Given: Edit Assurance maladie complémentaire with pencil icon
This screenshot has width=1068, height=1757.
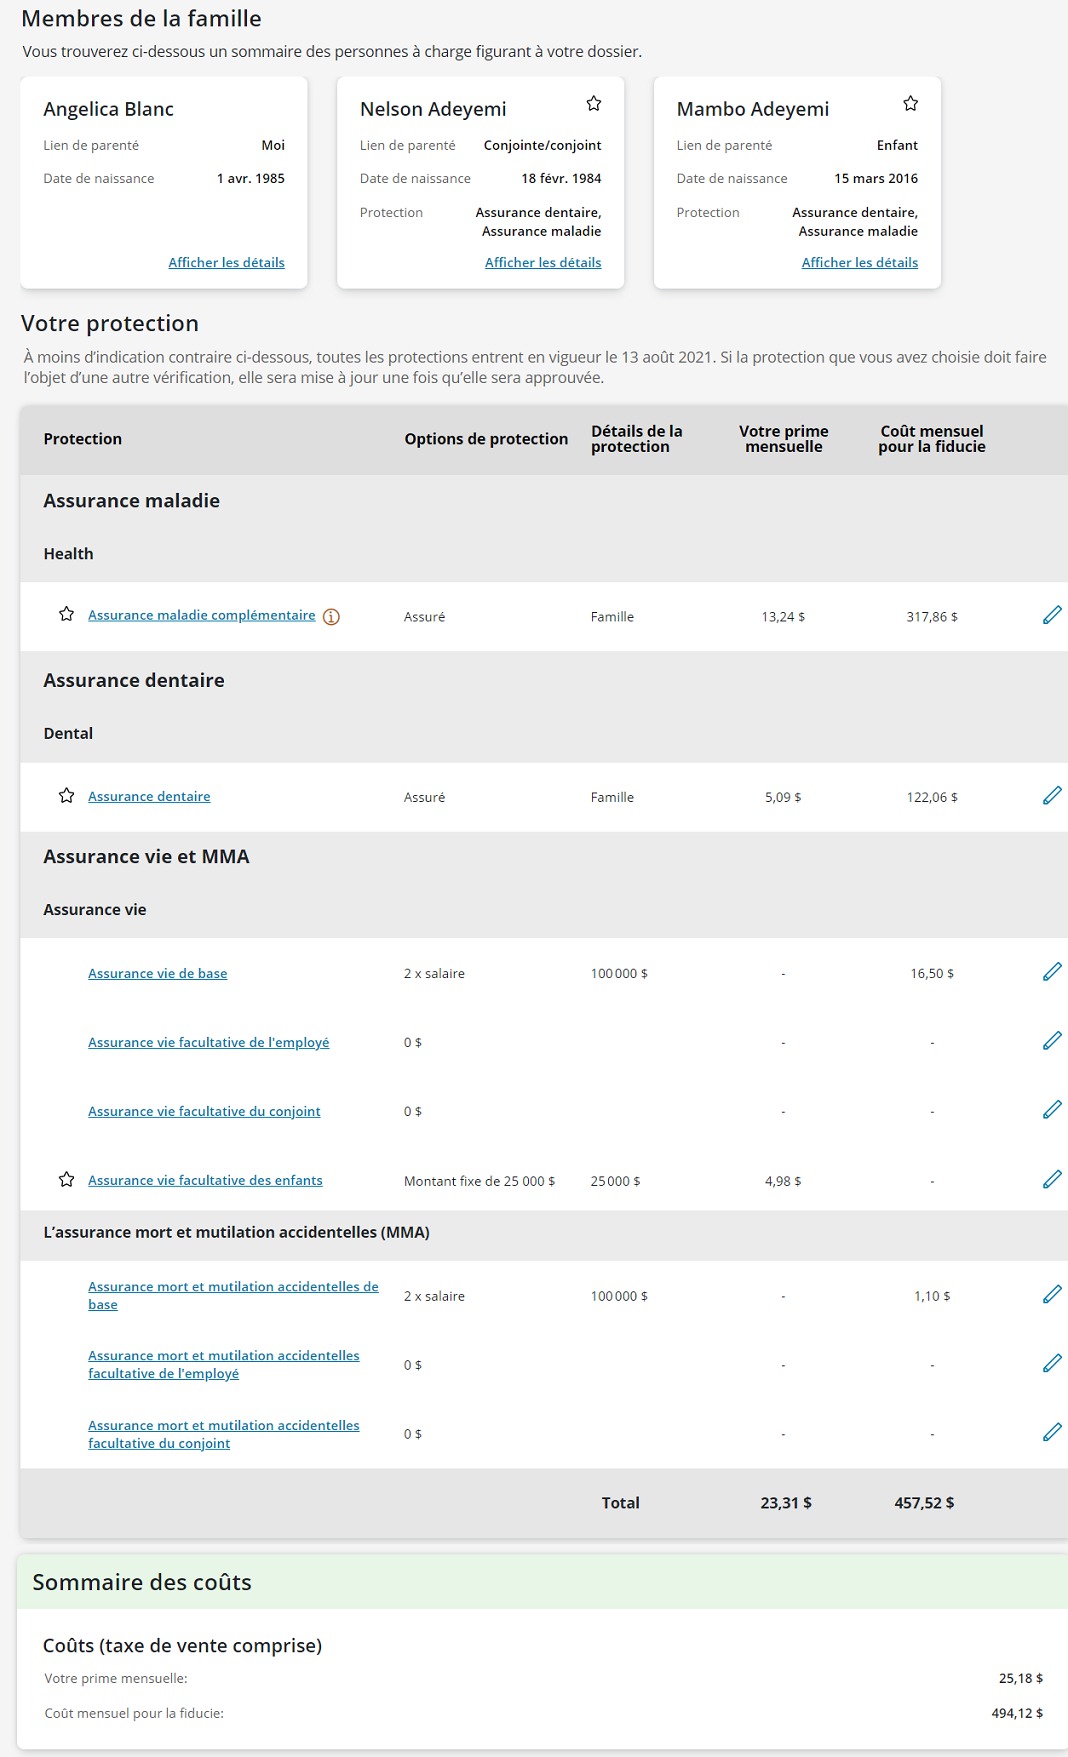Looking at the screenshot, I should pos(1052,615).
